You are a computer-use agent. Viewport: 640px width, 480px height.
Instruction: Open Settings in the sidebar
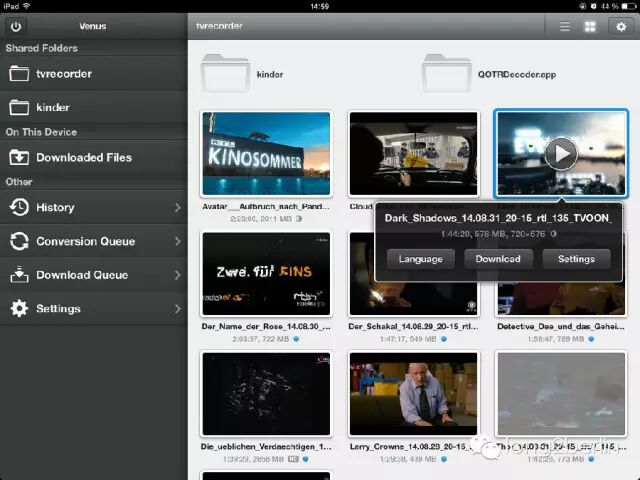click(93, 309)
